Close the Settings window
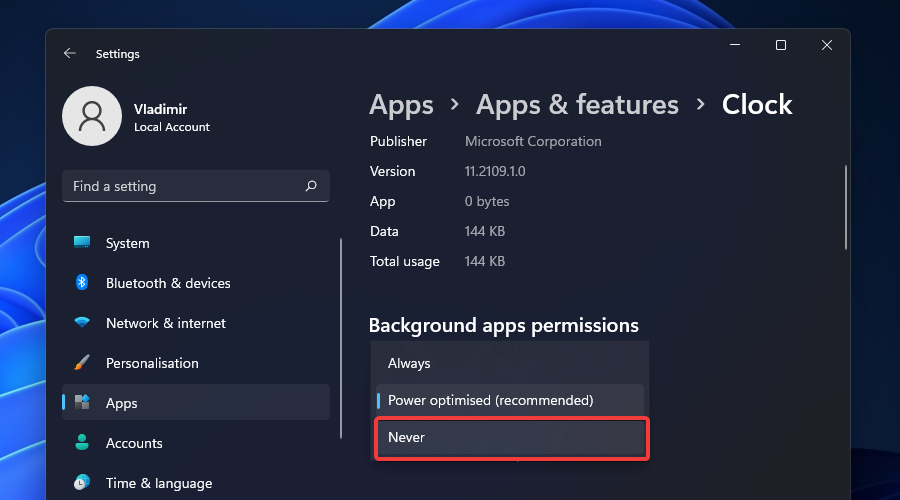Image resolution: width=900 pixels, height=500 pixels. [827, 45]
